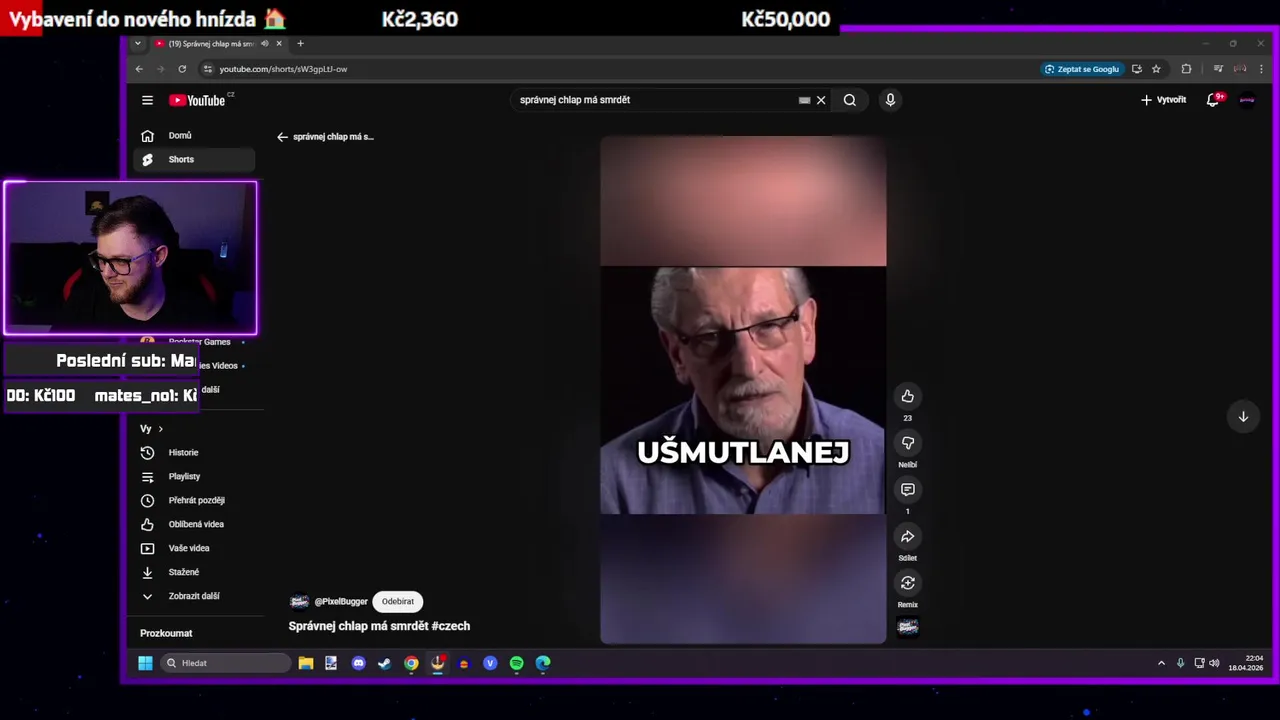Open the account avatar menu

pos(1247,100)
